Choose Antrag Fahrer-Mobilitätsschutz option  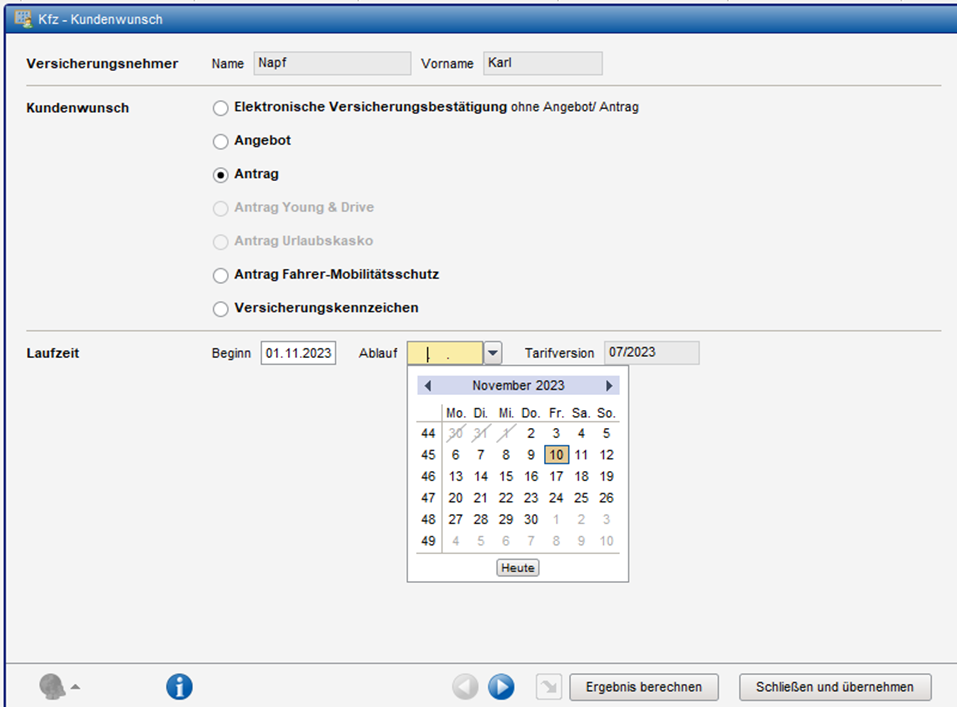pos(220,275)
